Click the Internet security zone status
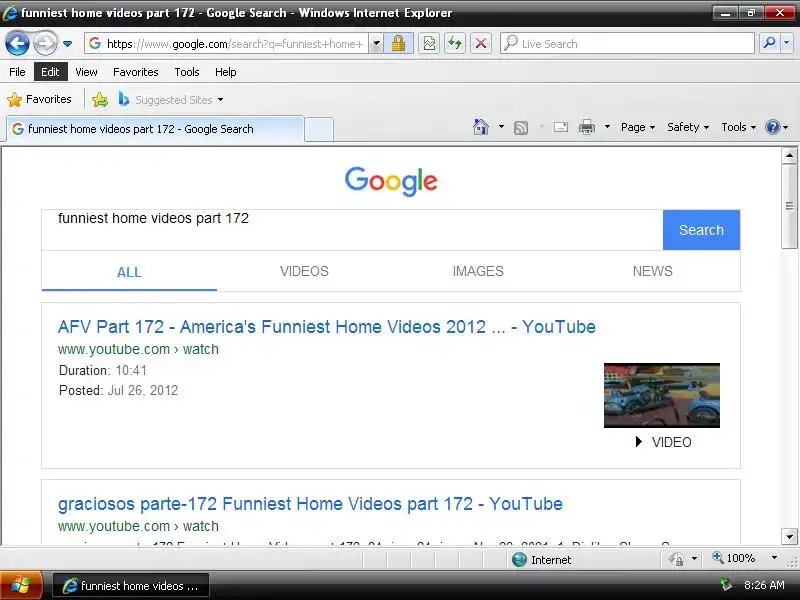800x600 pixels. (x=542, y=560)
